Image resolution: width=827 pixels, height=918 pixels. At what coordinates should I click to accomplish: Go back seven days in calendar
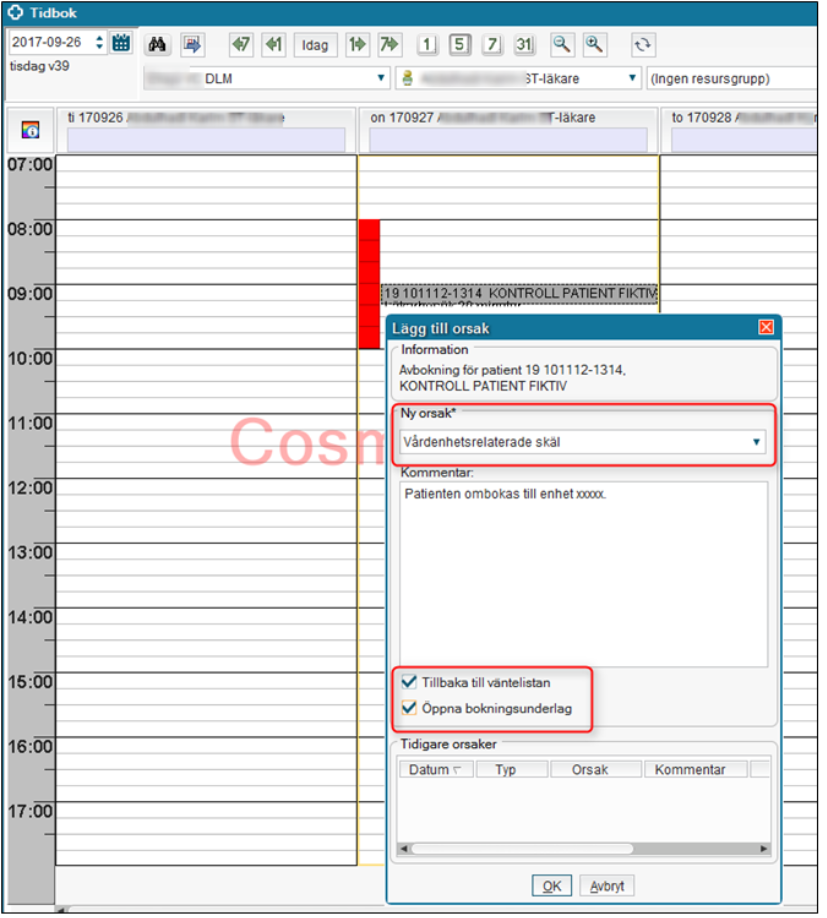[x=241, y=44]
